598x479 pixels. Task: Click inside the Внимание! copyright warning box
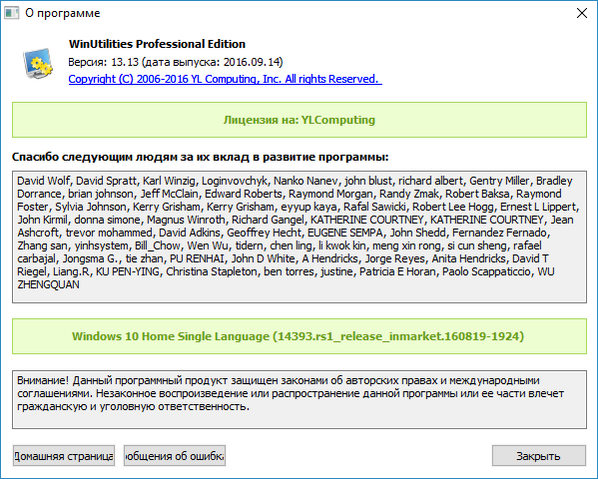point(299,399)
